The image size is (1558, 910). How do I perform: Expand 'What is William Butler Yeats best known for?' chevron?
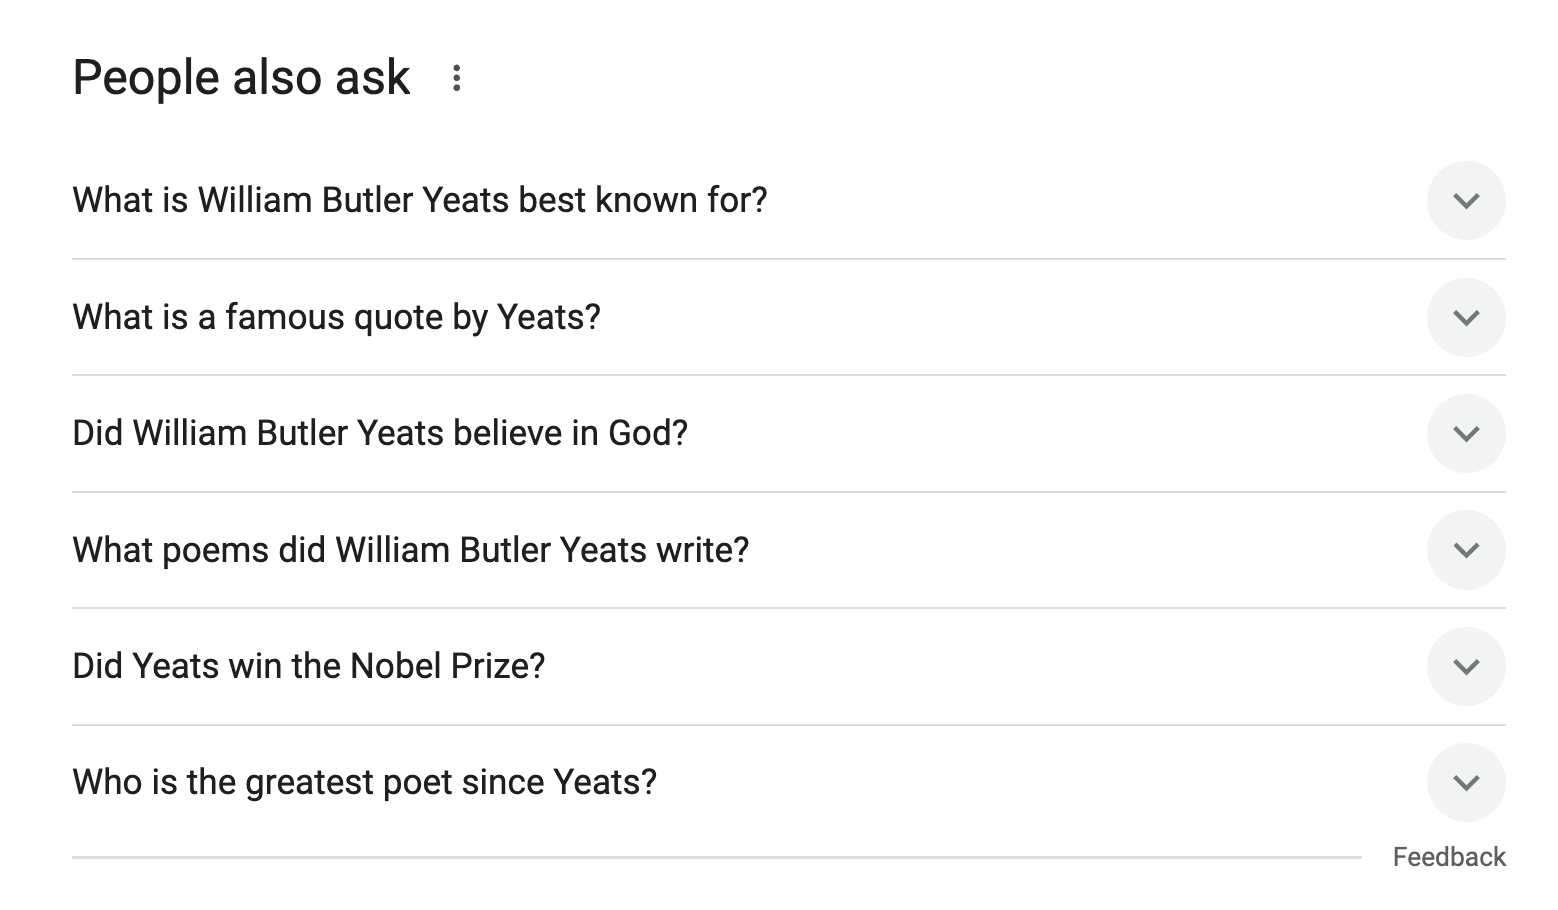1465,201
